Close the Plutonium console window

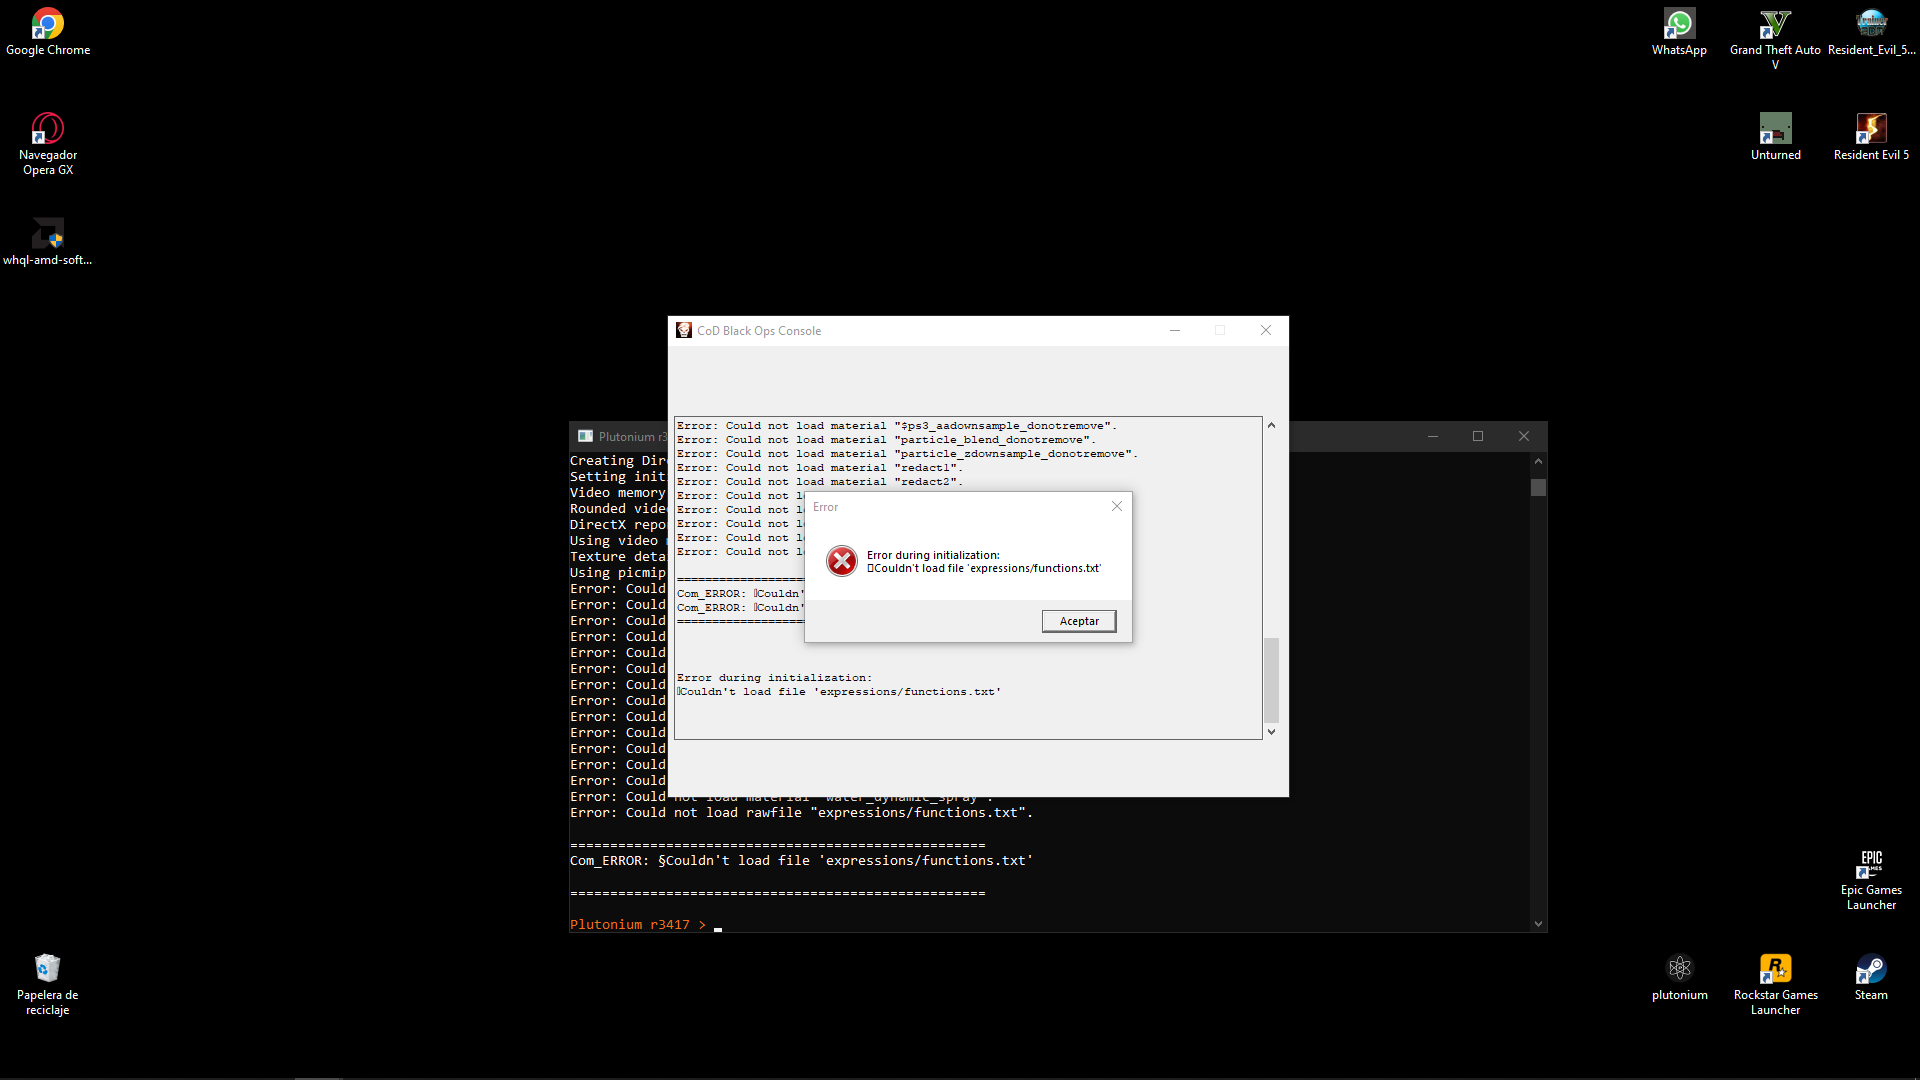click(x=1524, y=436)
